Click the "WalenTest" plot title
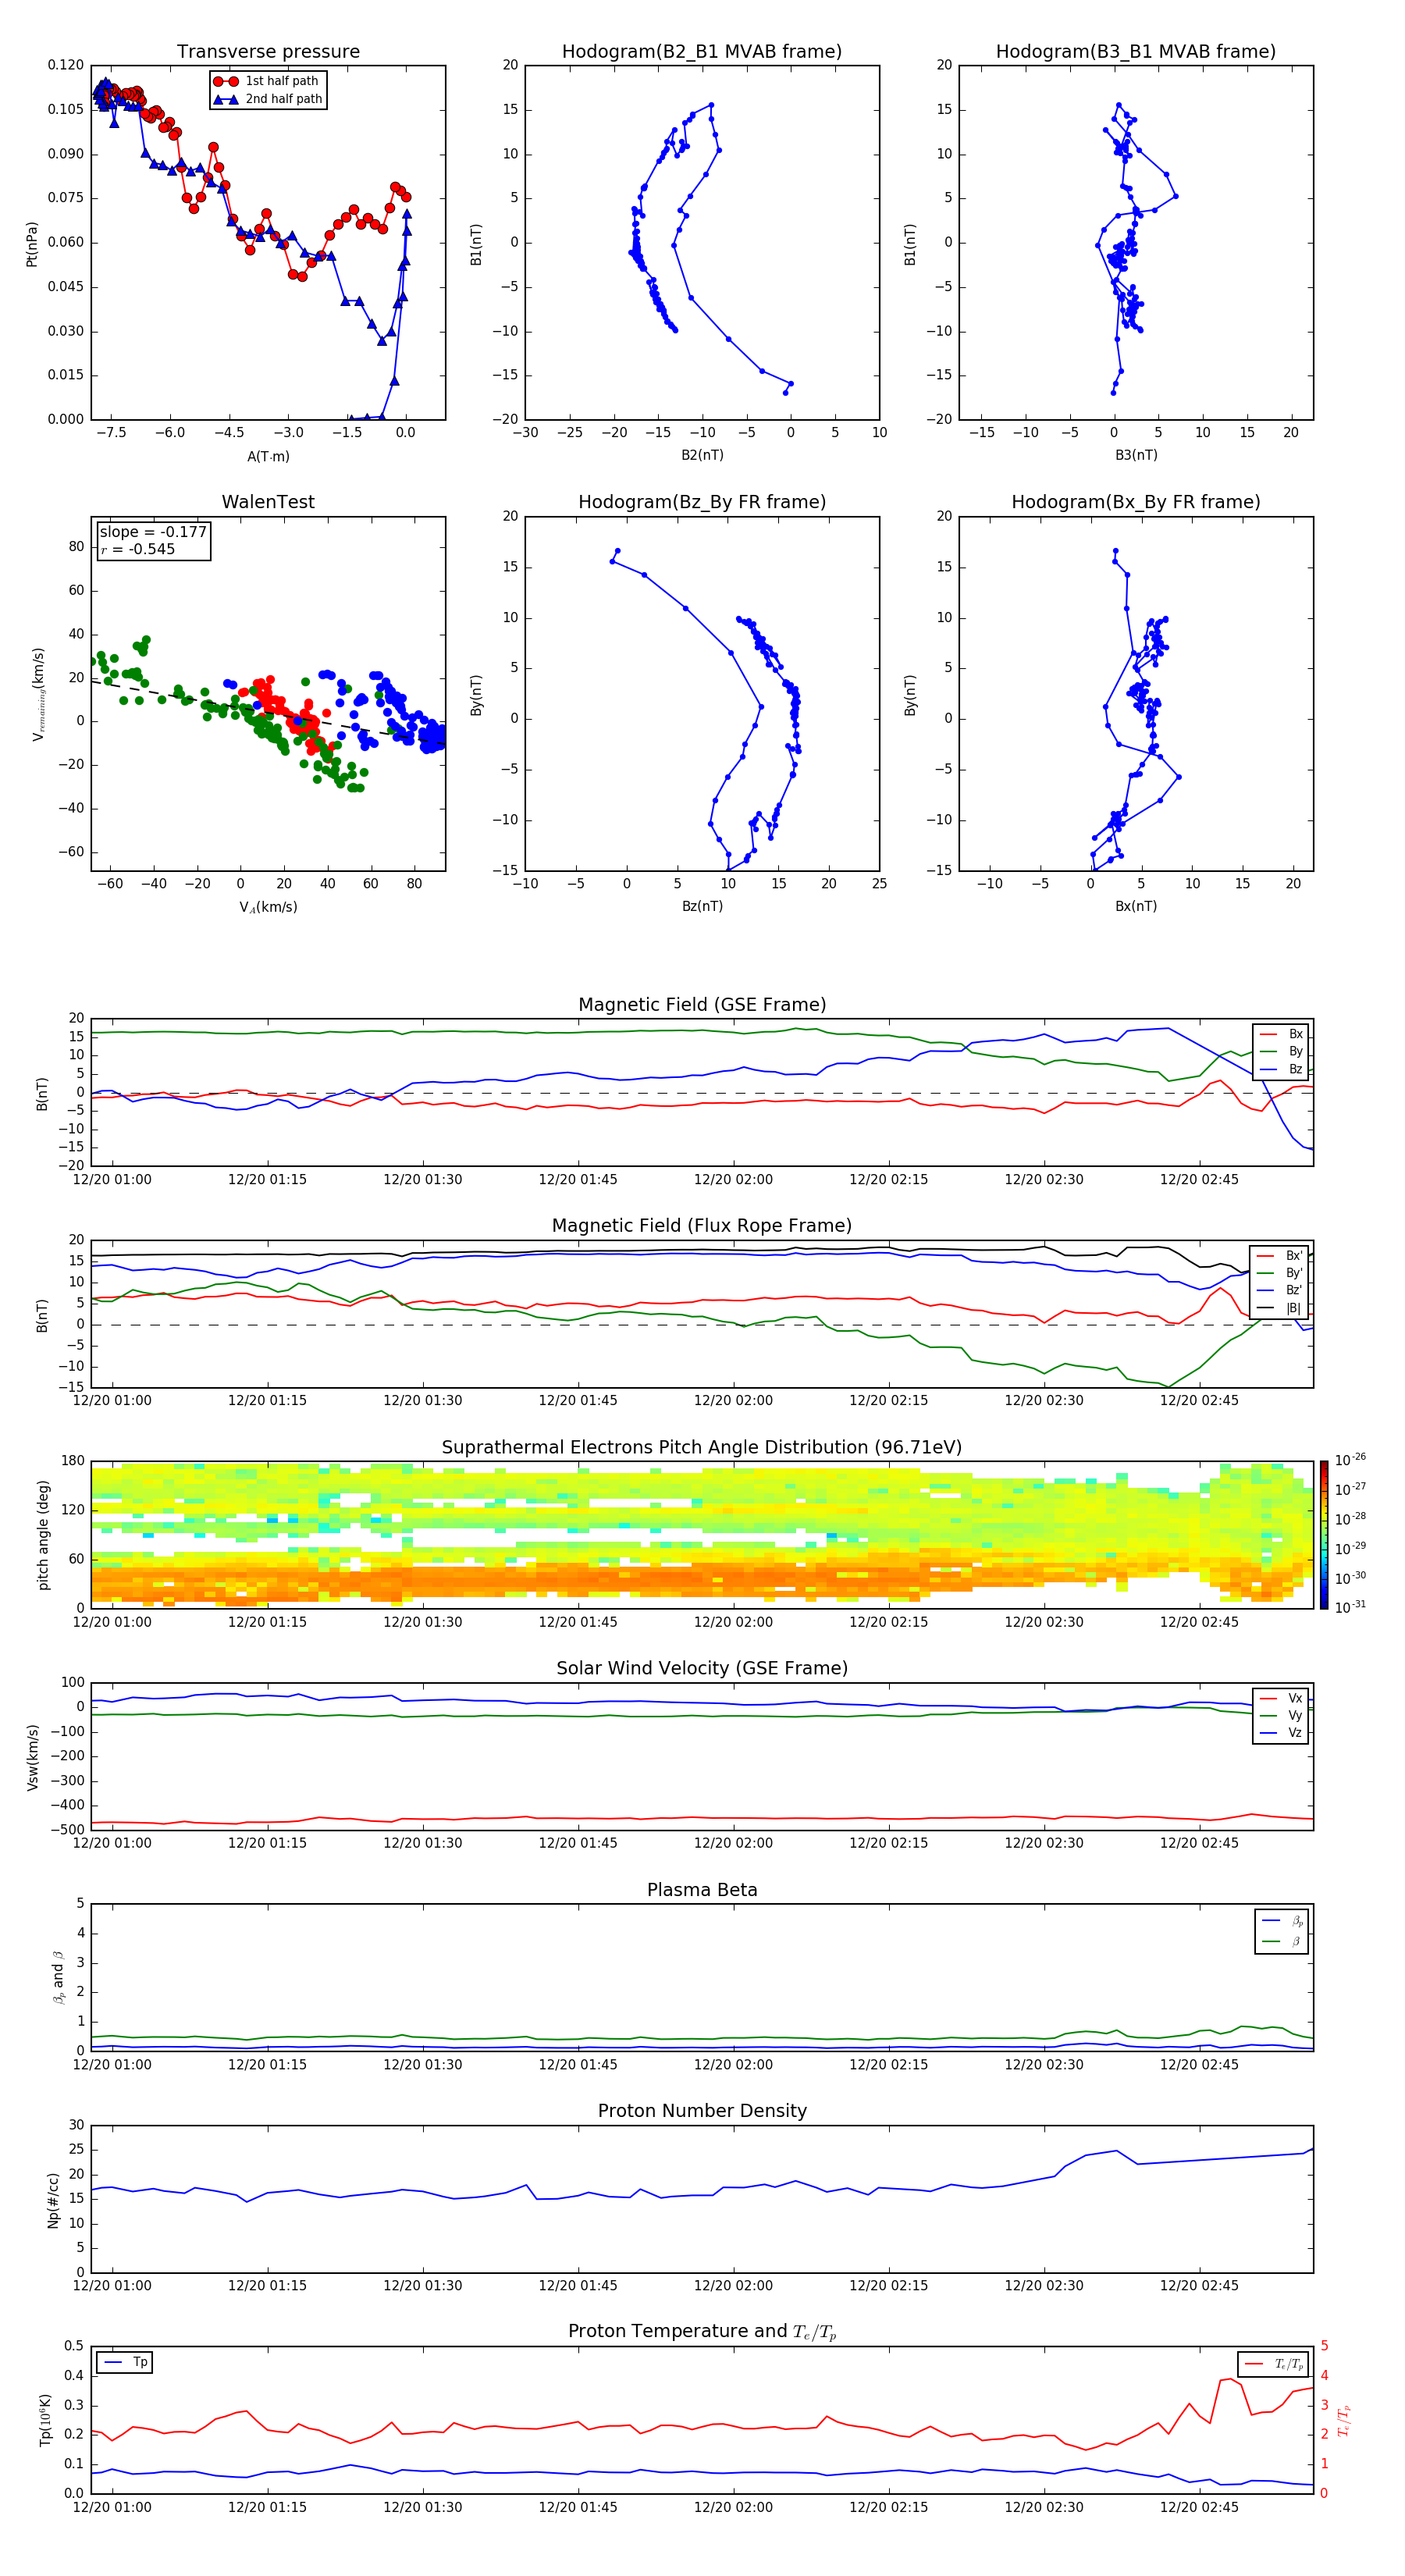The height and width of the screenshot is (2576, 1405). point(268,502)
